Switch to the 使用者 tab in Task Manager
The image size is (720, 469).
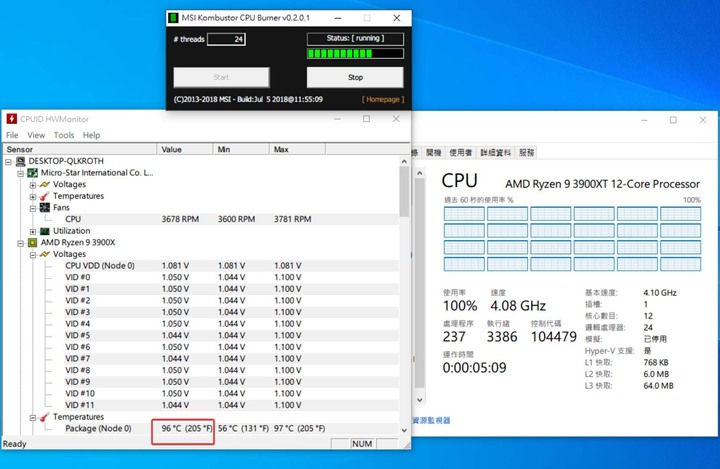[x=461, y=153]
